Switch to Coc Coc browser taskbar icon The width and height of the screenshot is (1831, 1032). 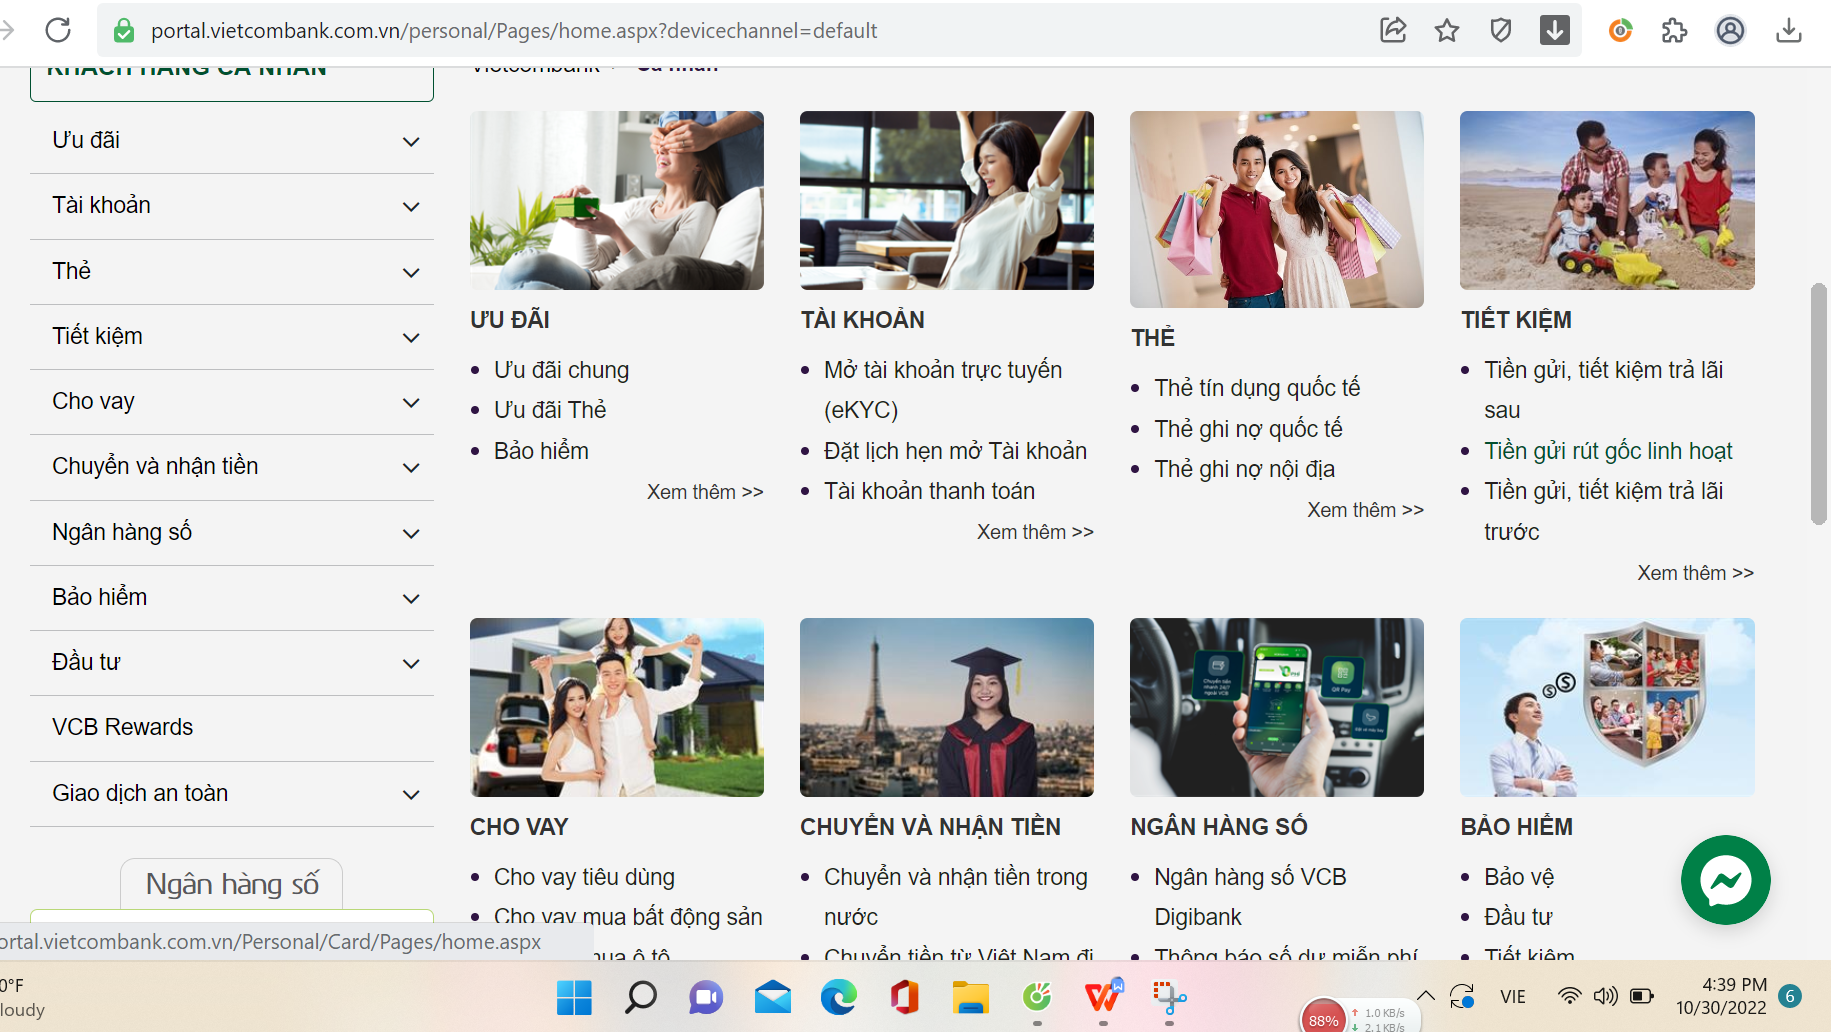click(1037, 997)
